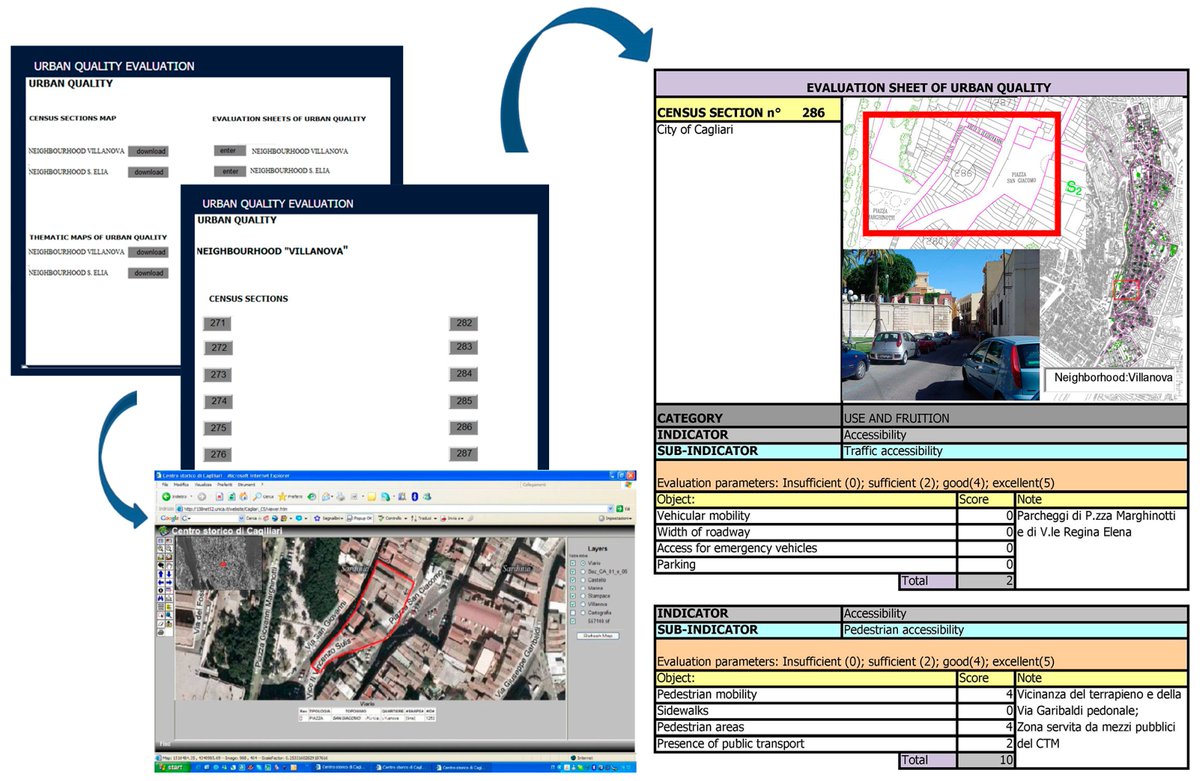Download S. Elia thematic map
The width and height of the screenshot is (1200, 781).
pos(149,273)
